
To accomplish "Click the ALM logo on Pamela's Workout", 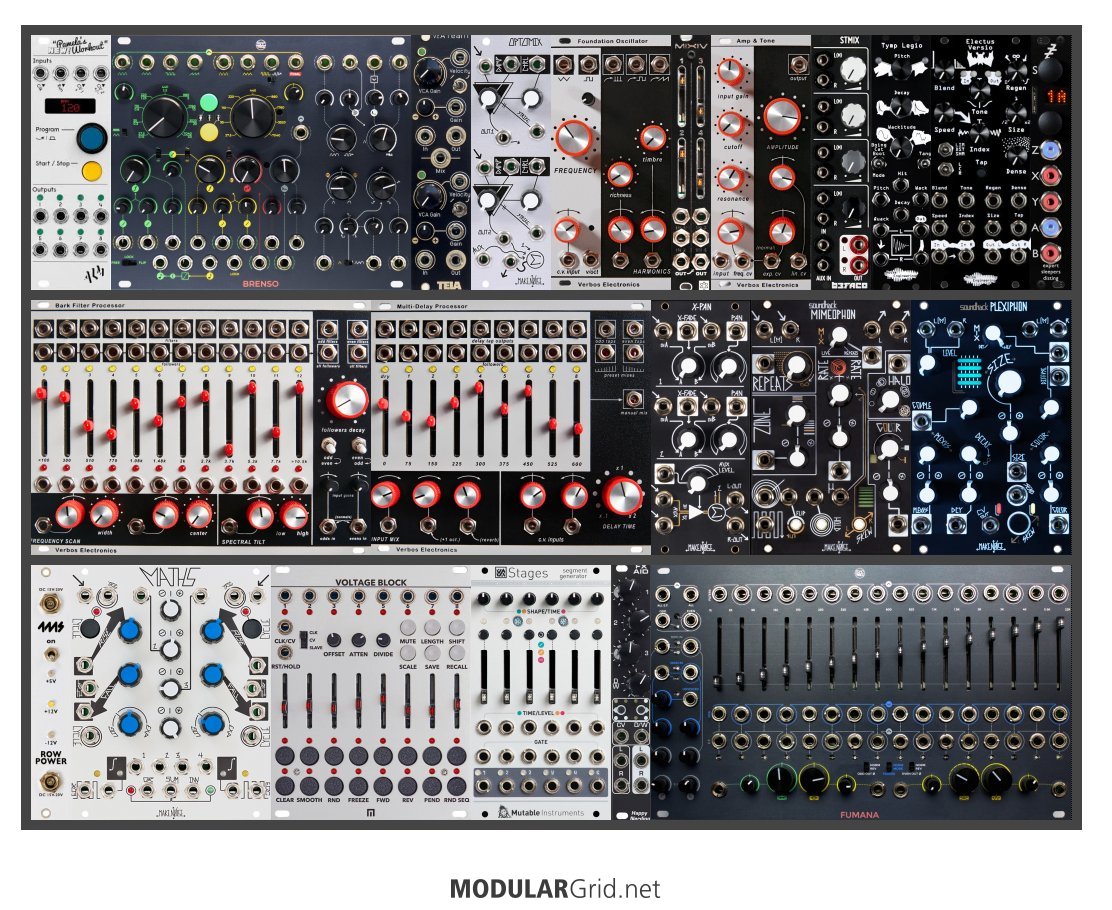I will (94, 274).
